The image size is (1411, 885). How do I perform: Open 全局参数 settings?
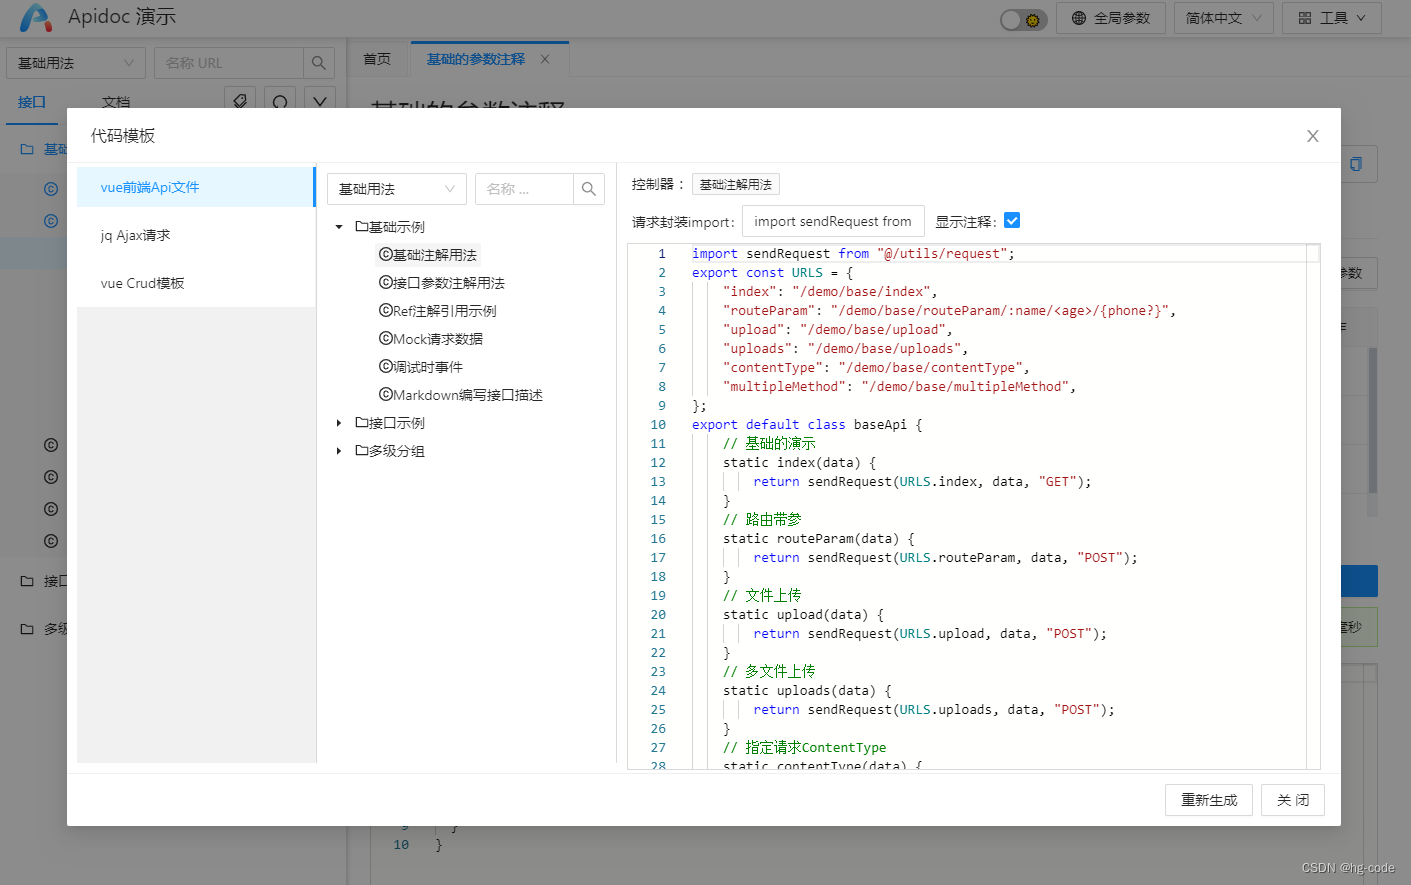tap(1111, 18)
